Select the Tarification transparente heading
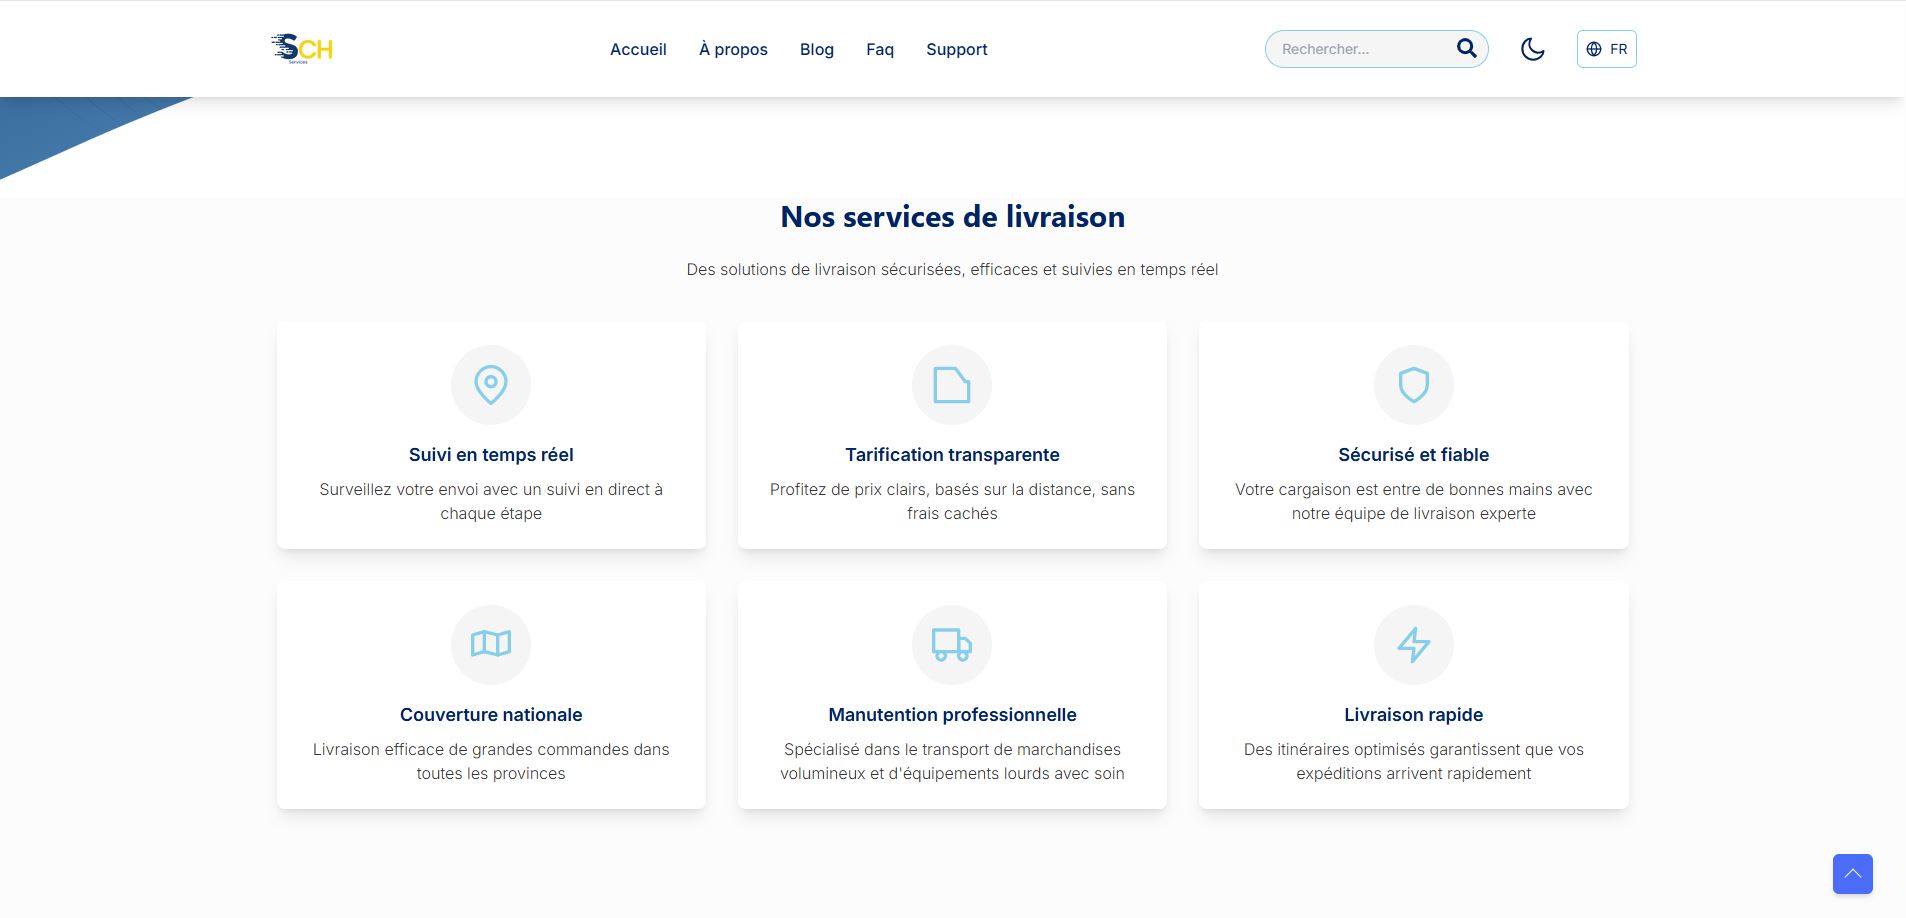1906x918 pixels. tap(952, 455)
